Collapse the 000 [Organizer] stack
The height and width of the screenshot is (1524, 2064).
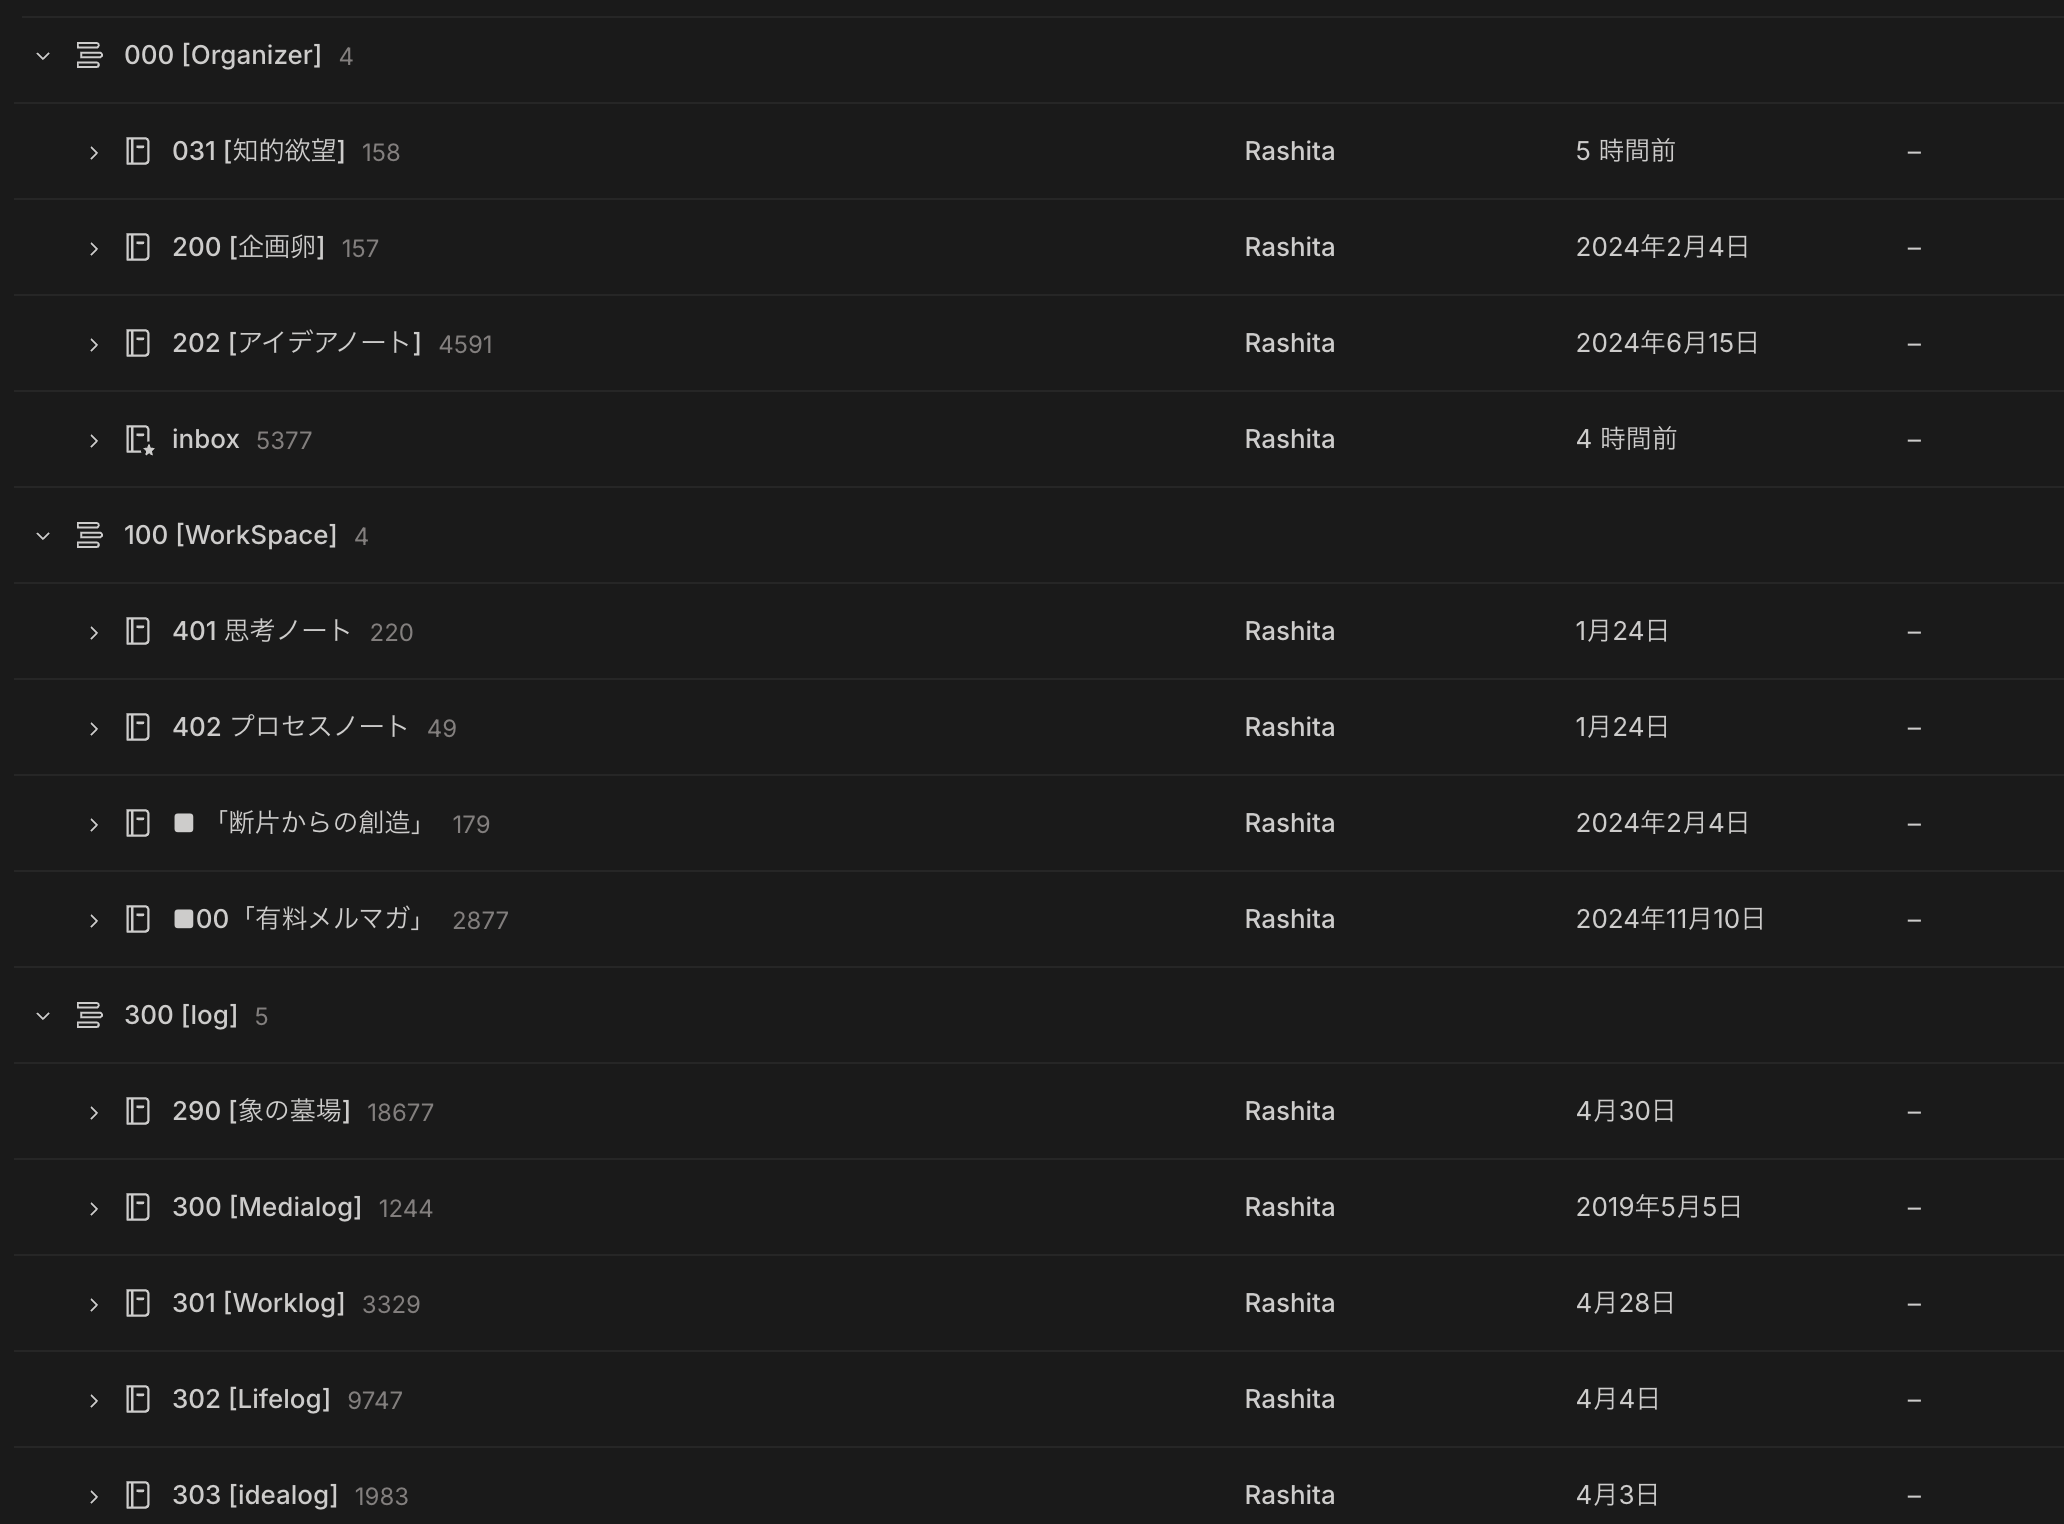43,56
